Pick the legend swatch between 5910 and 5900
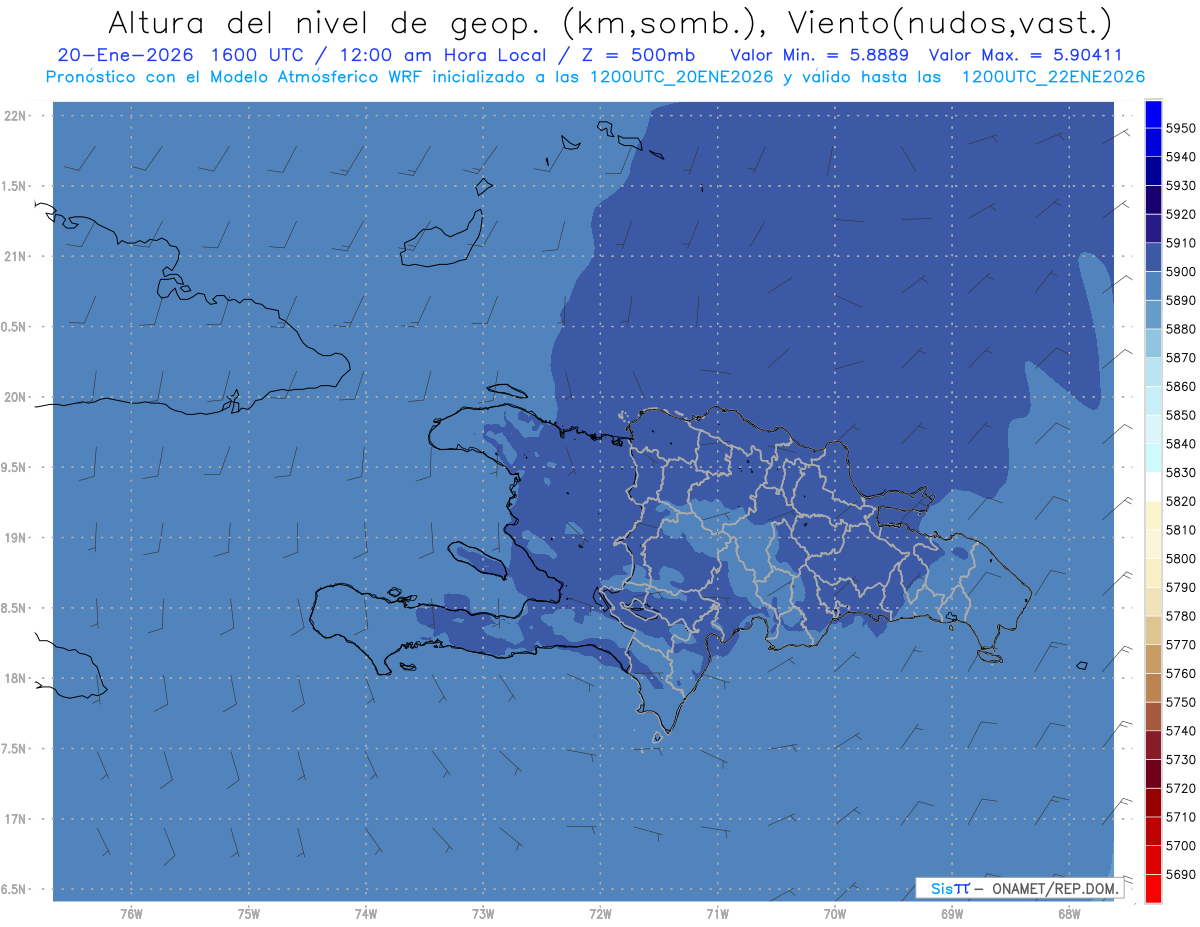Viewport: 1200px width, 927px height. pos(1153,257)
